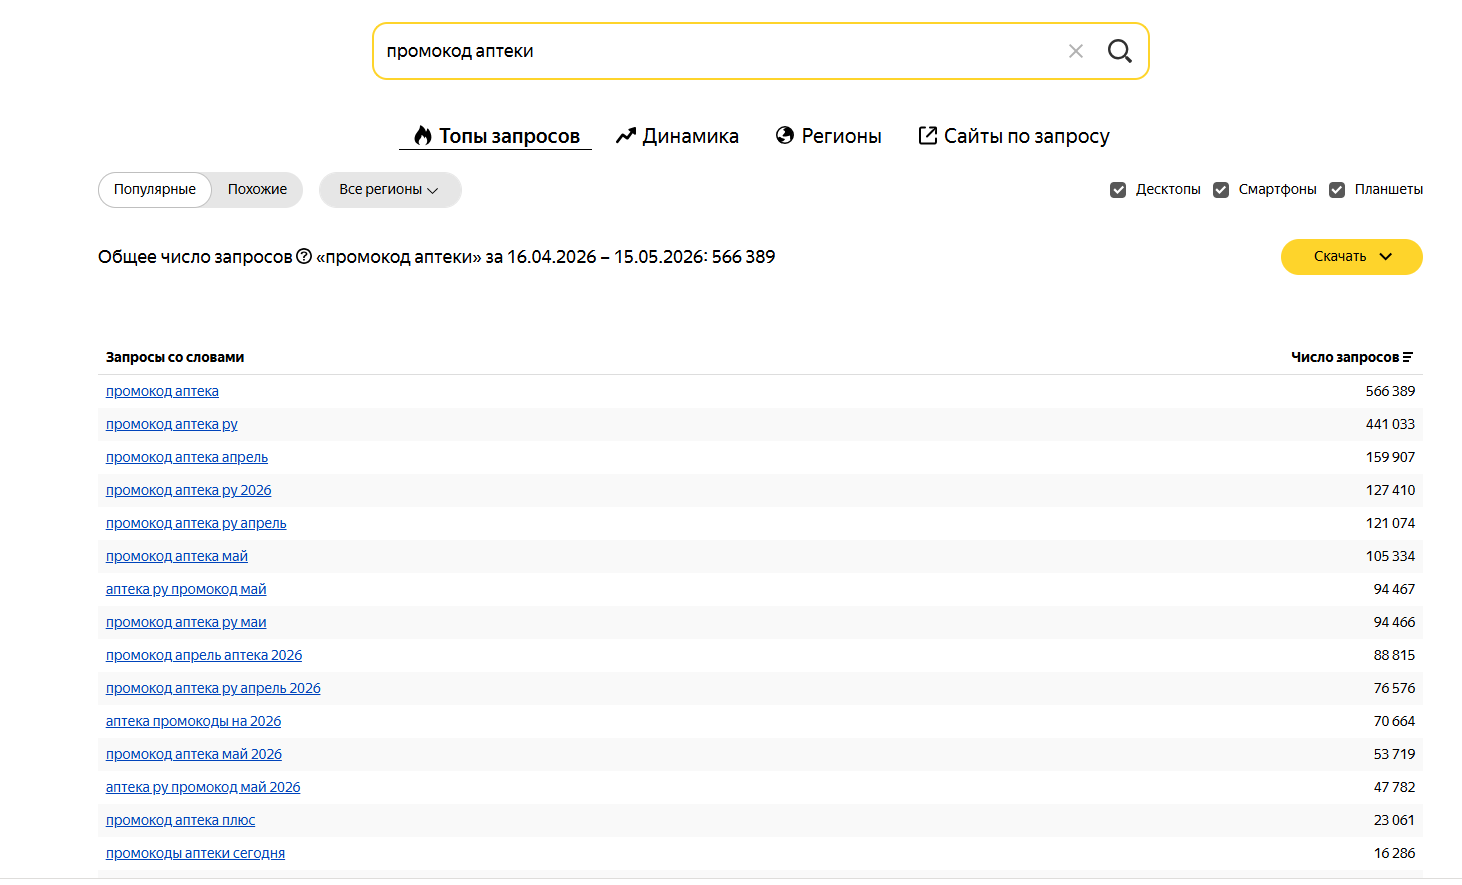Select the count 16 286
The image size is (1462, 885).
pyautogui.click(x=1394, y=853)
